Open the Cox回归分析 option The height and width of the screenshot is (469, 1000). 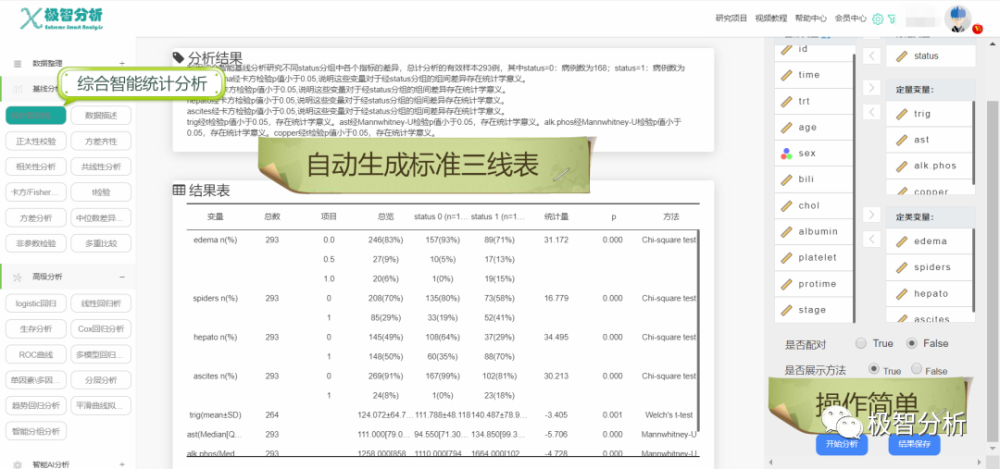pos(101,329)
